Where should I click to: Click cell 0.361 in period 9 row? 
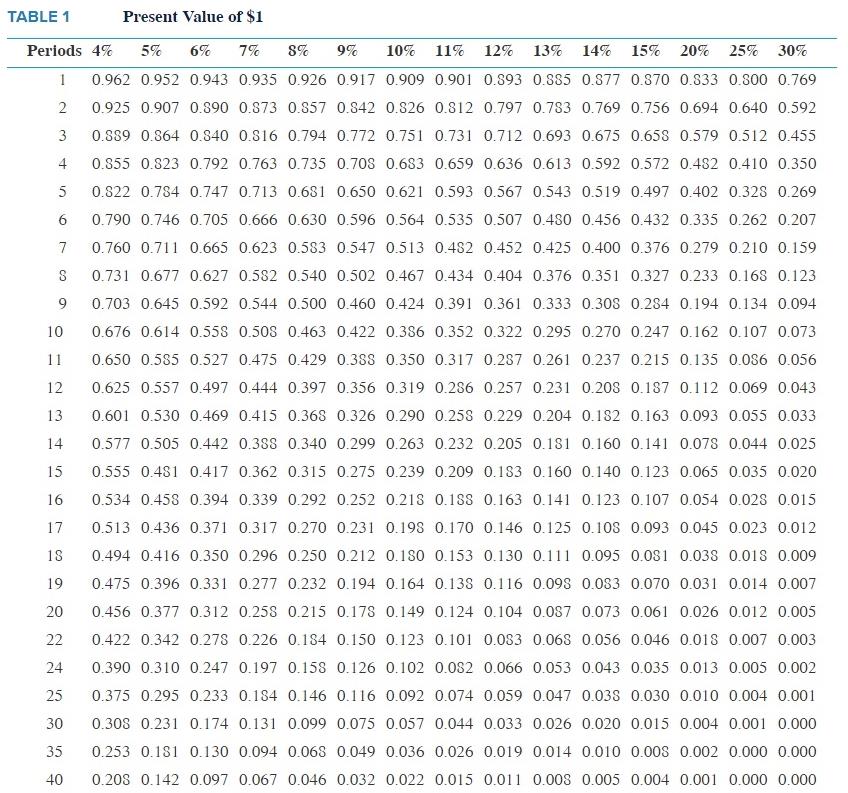(503, 304)
